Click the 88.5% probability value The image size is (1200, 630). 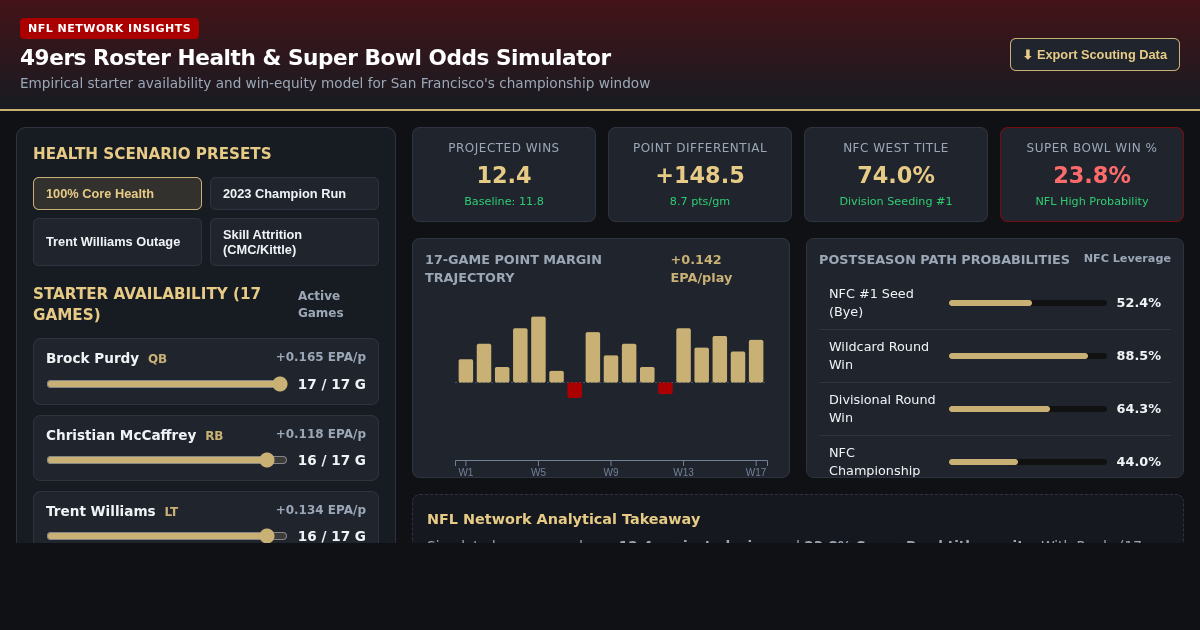pos(1139,356)
